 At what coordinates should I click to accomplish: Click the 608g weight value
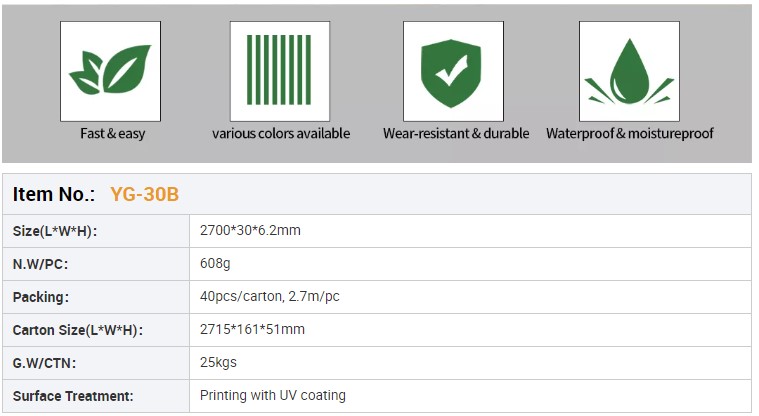[x=216, y=264]
